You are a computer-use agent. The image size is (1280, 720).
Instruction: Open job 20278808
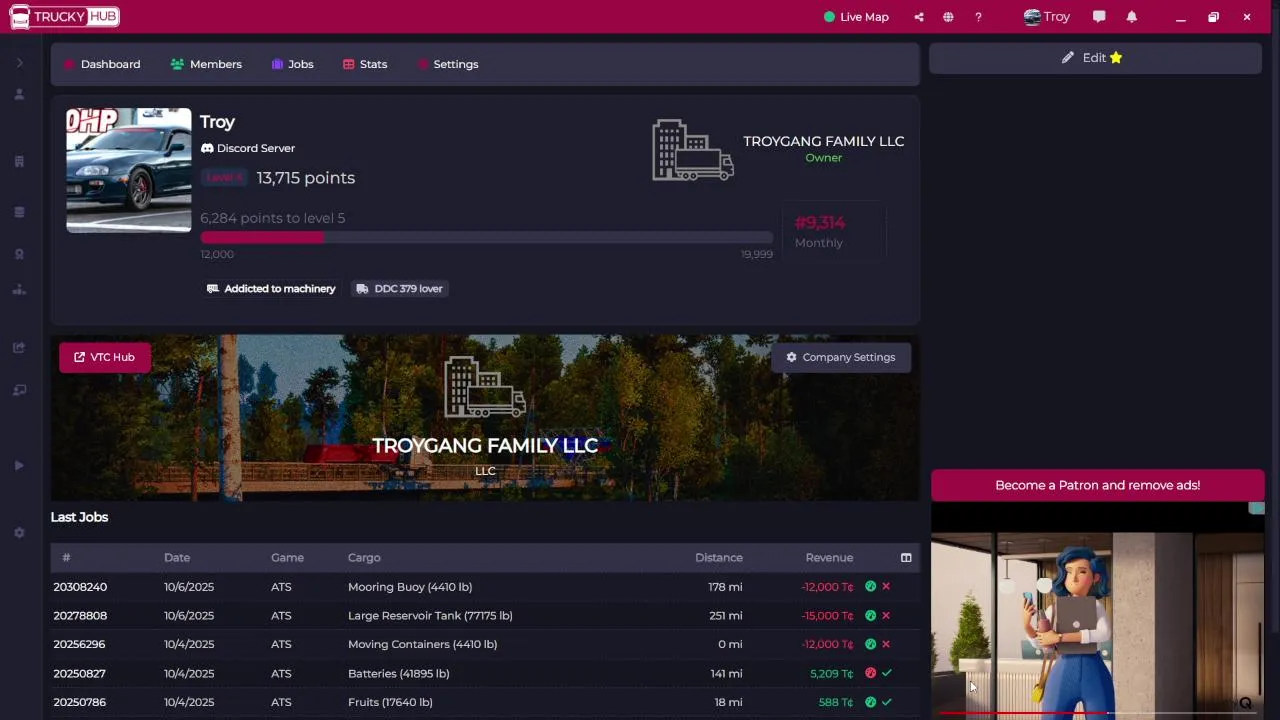coord(80,616)
